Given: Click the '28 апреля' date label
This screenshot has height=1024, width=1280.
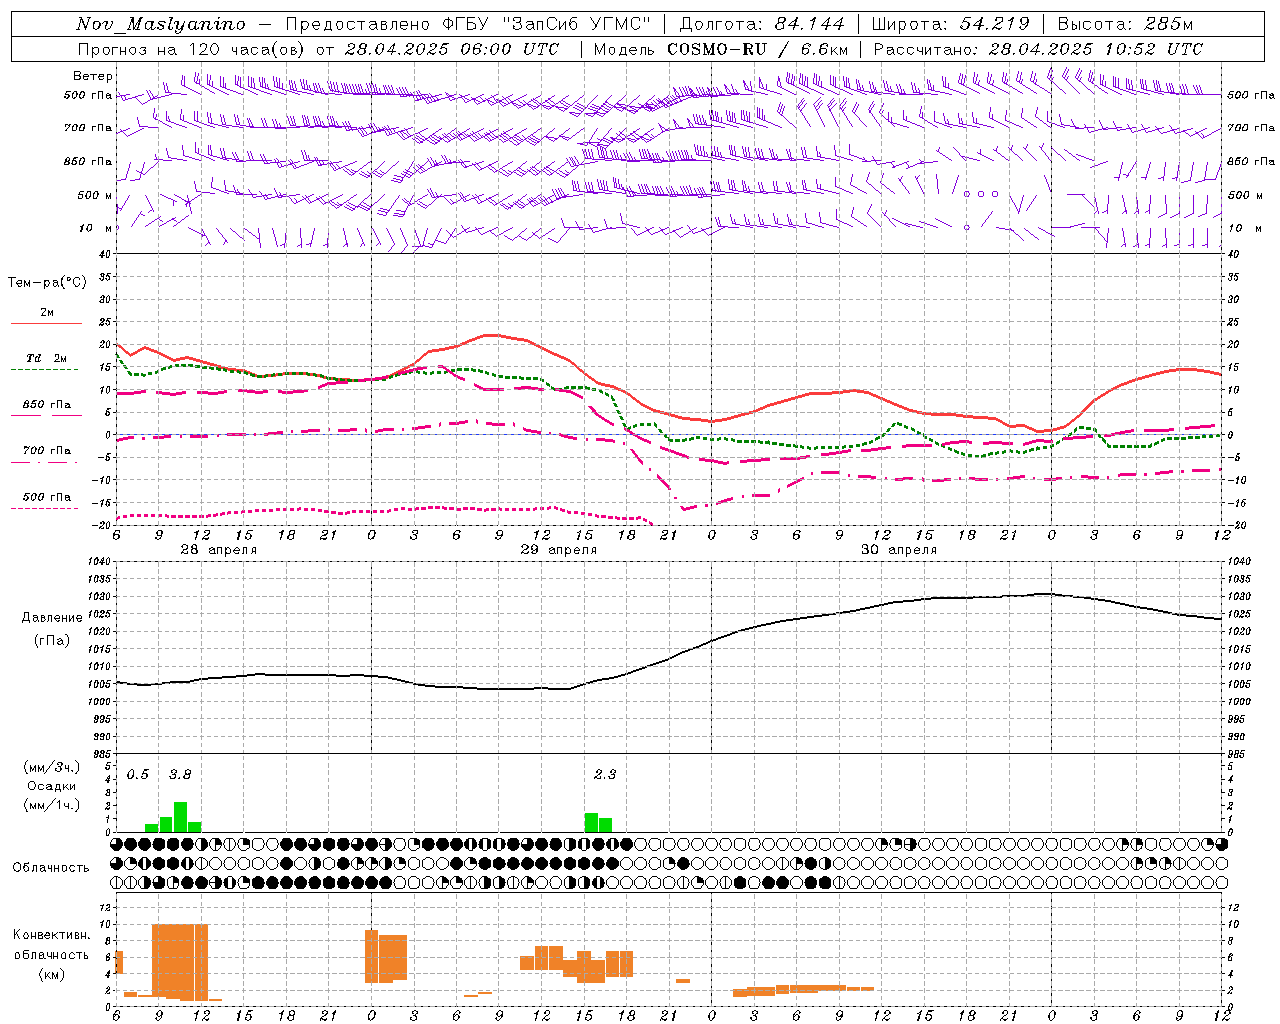Looking at the screenshot, I should tap(218, 550).
